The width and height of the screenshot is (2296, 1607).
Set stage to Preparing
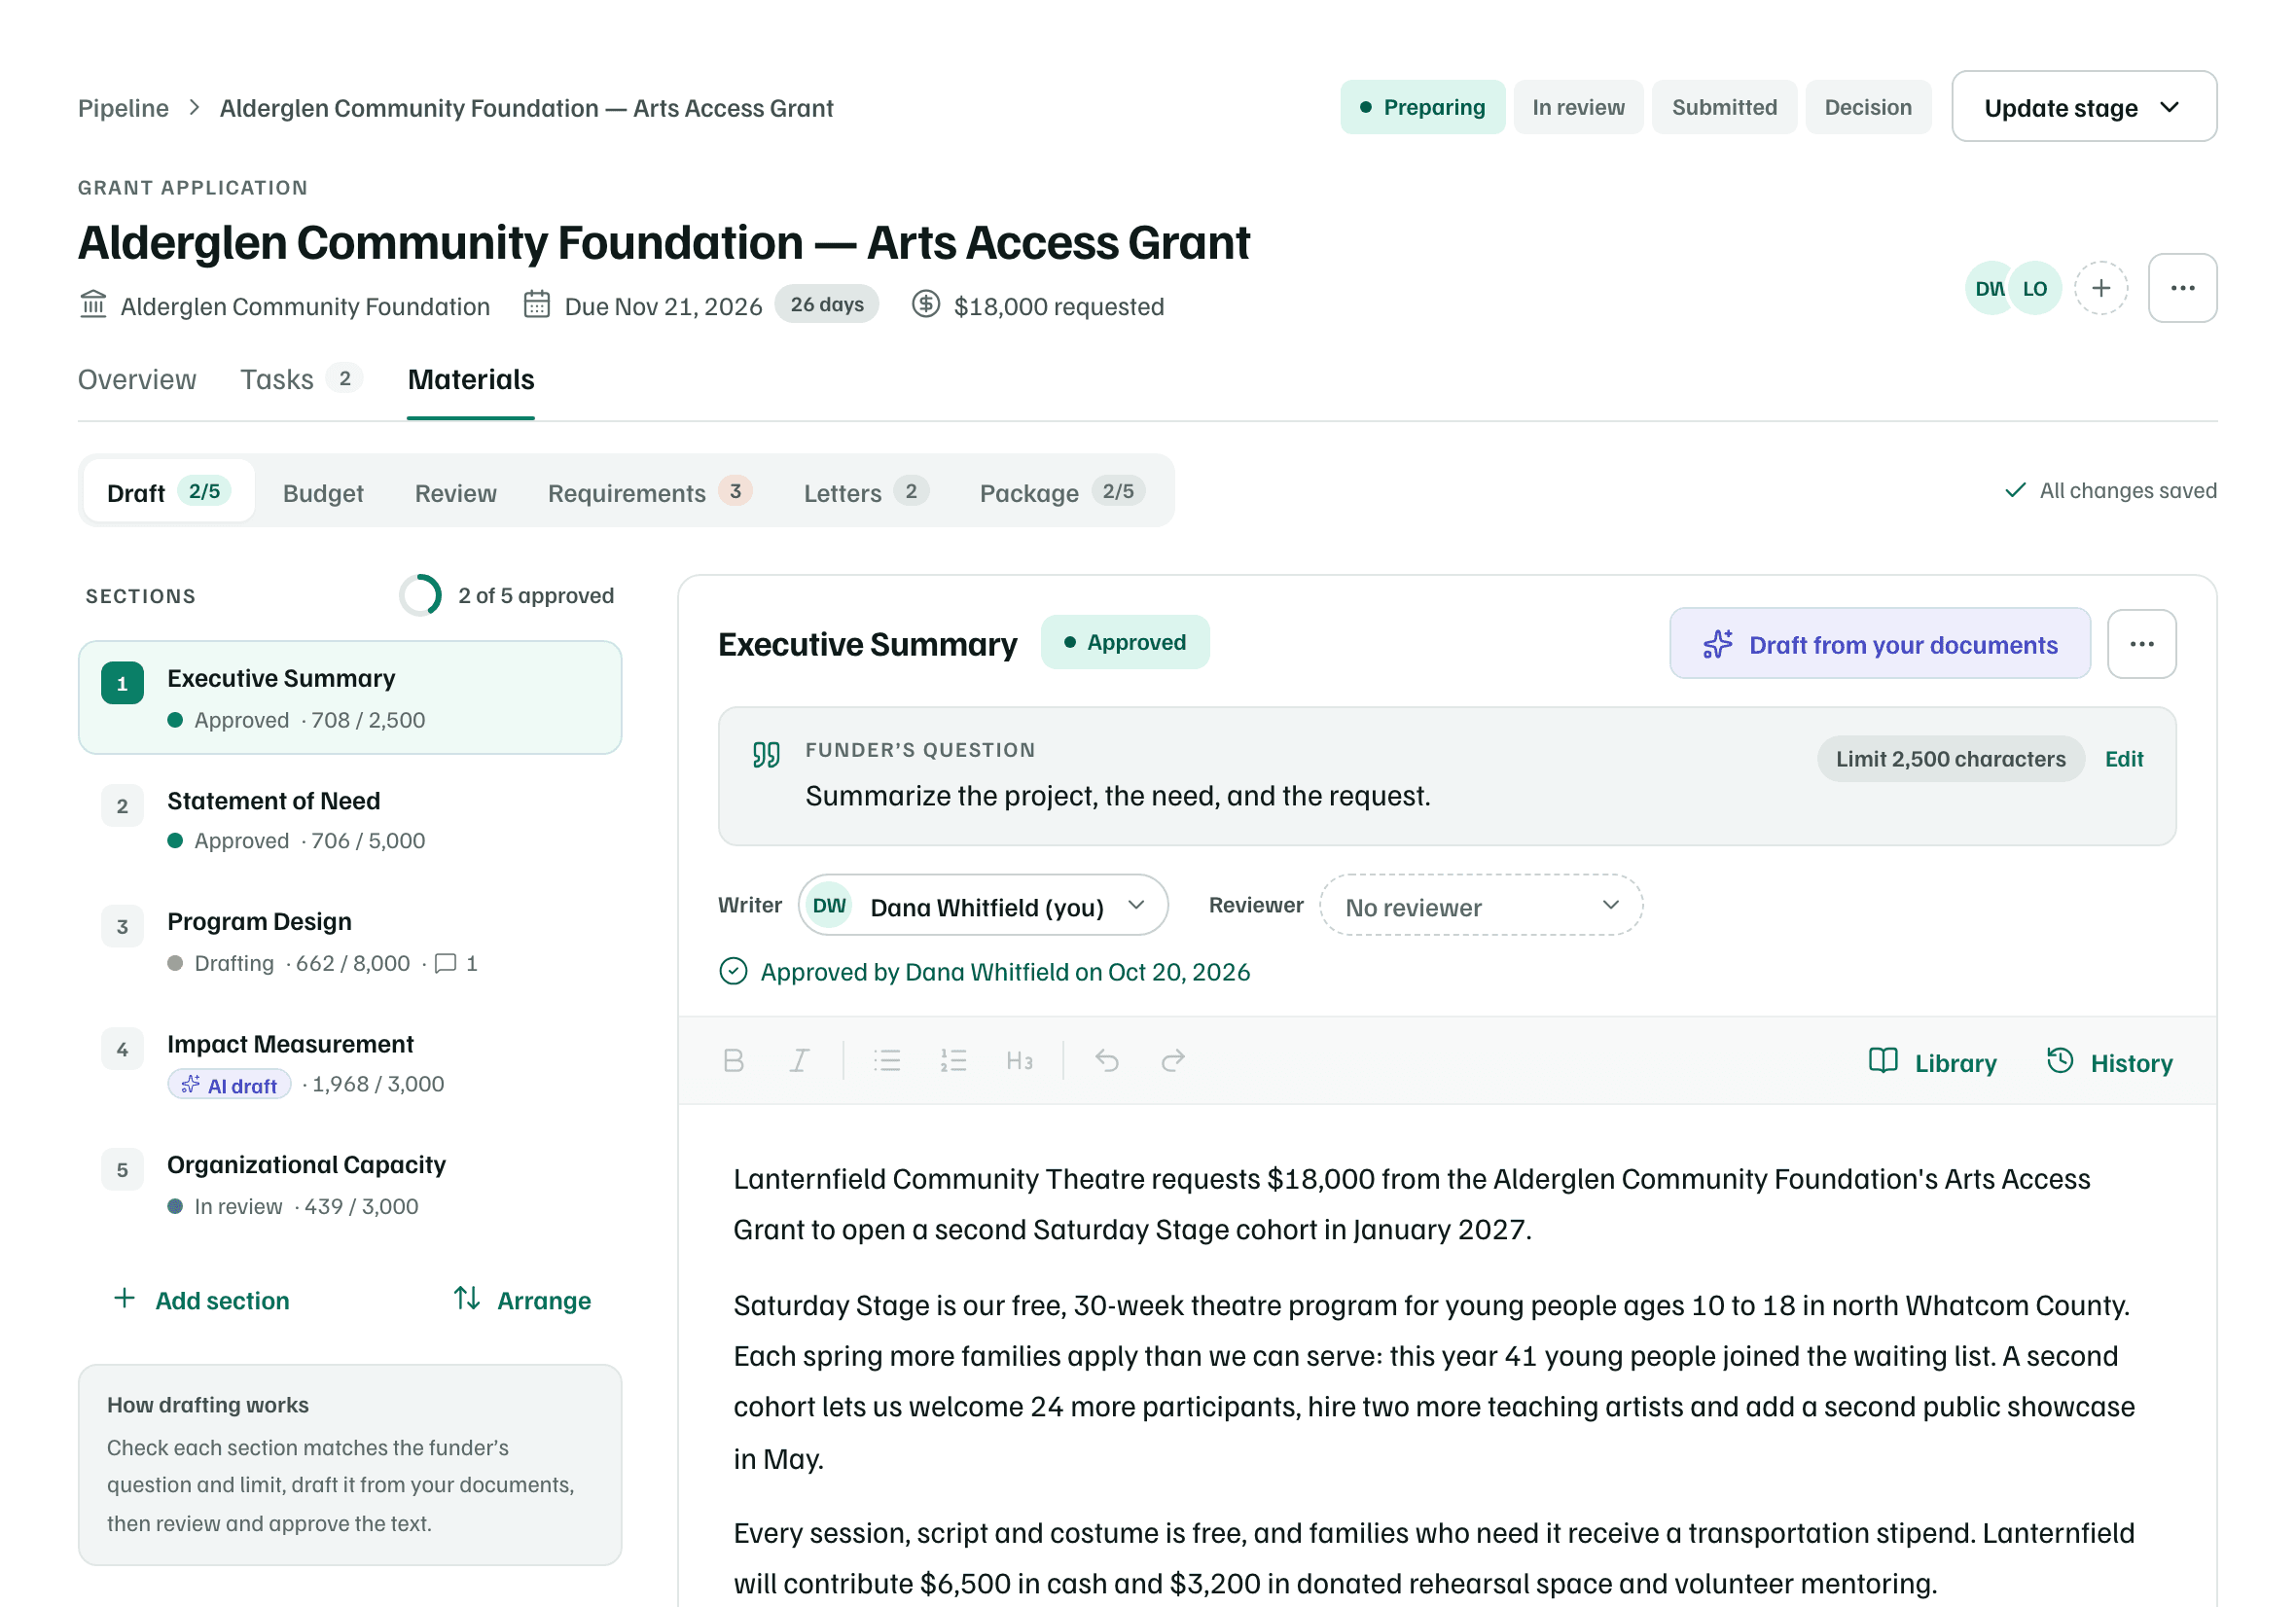point(1422,107)
